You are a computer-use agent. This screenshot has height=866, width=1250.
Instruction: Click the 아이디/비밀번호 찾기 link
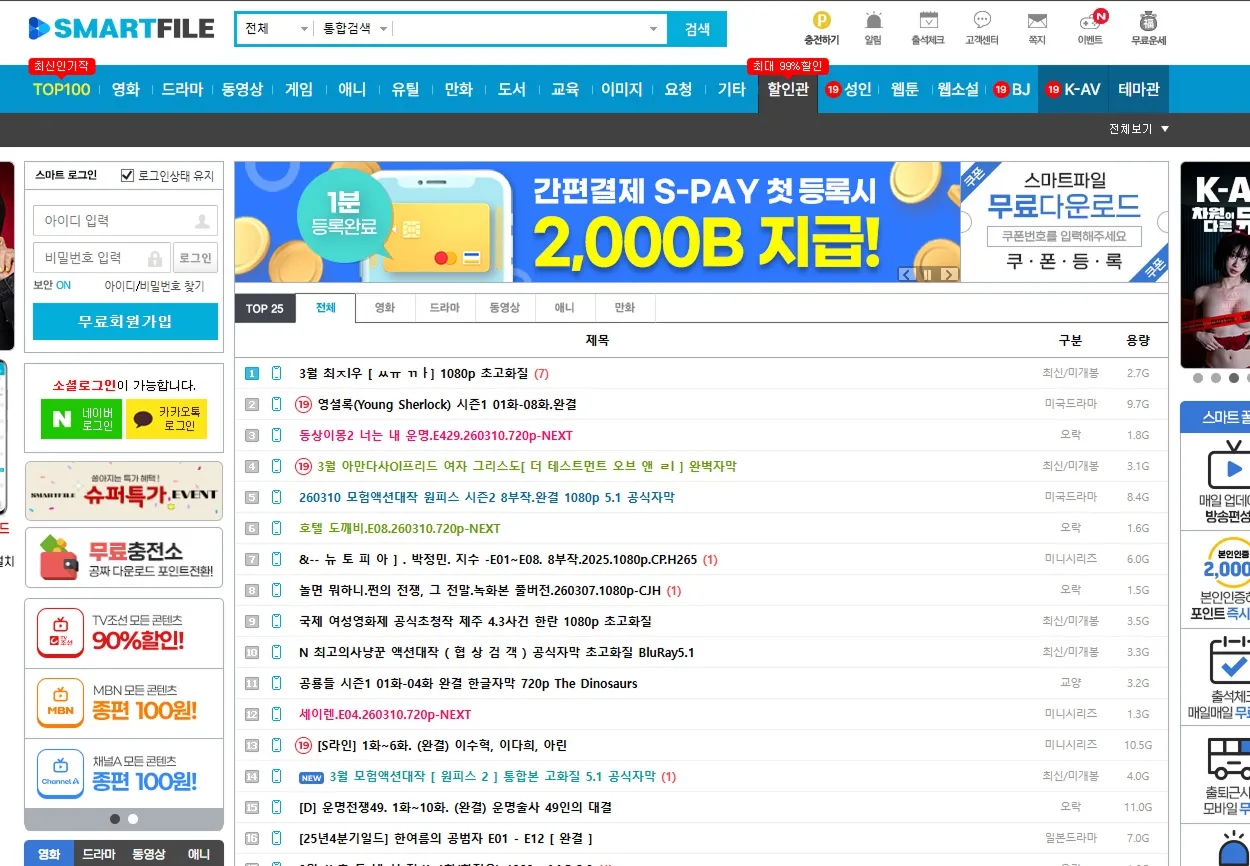tap(154, 286)
